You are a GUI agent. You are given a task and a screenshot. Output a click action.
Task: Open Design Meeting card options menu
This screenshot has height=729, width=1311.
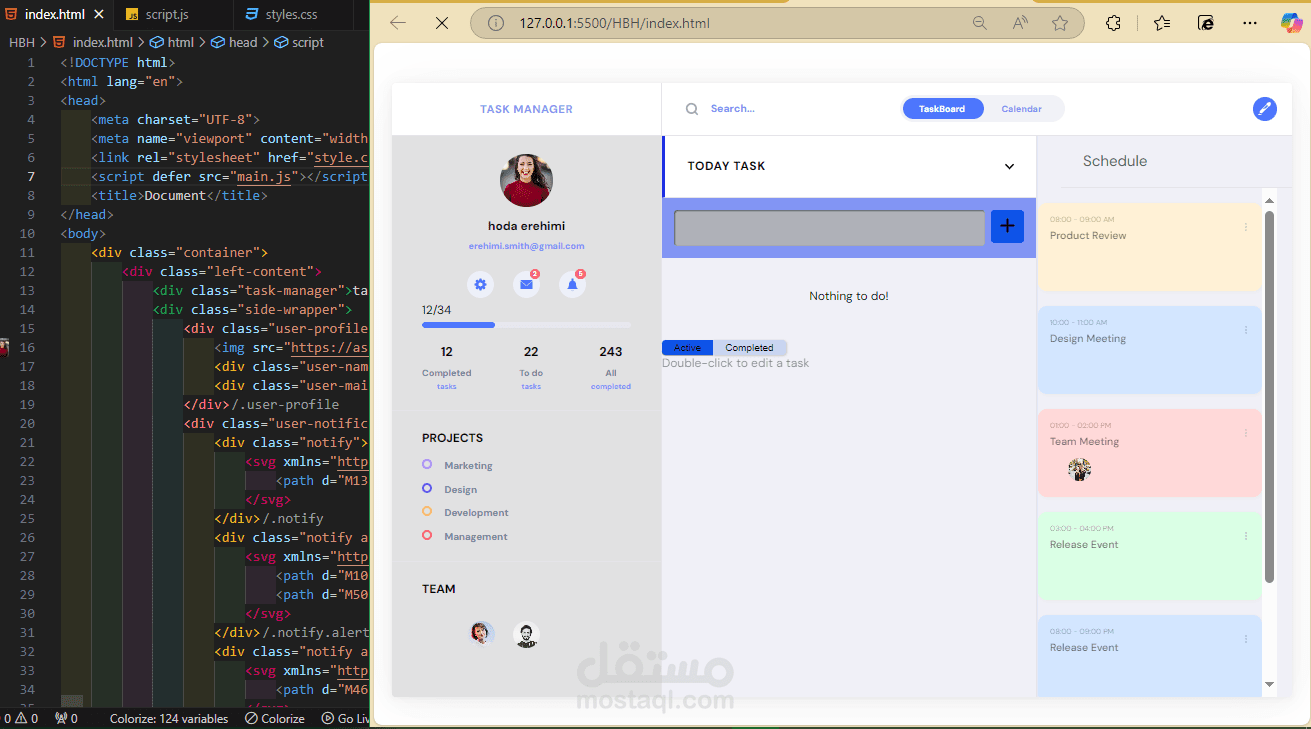coord(1246,330)
